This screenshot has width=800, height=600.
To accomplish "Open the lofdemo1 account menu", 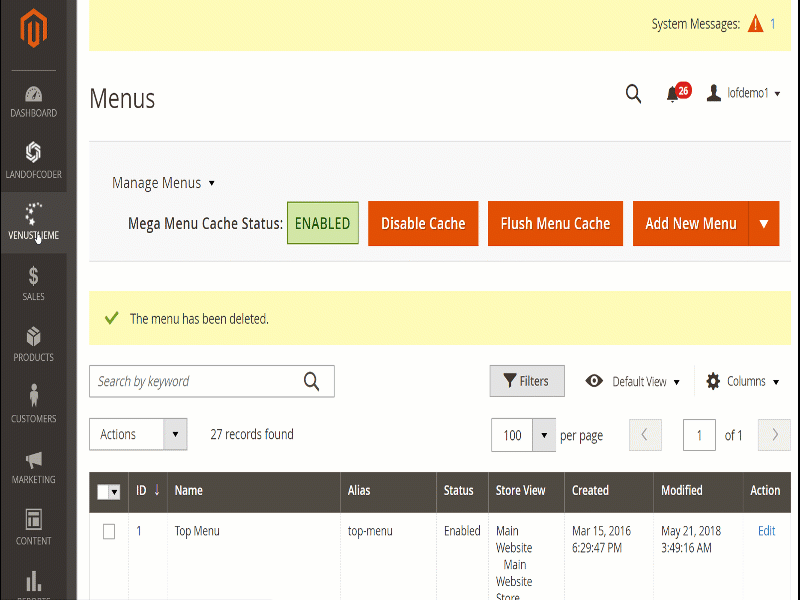I will [x=744, y=93].
